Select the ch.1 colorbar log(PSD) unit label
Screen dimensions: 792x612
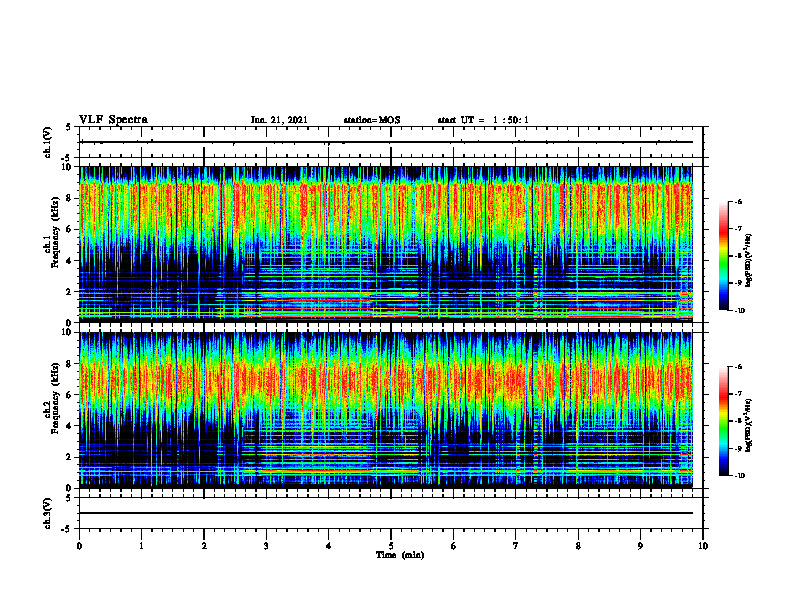(748, 260)
